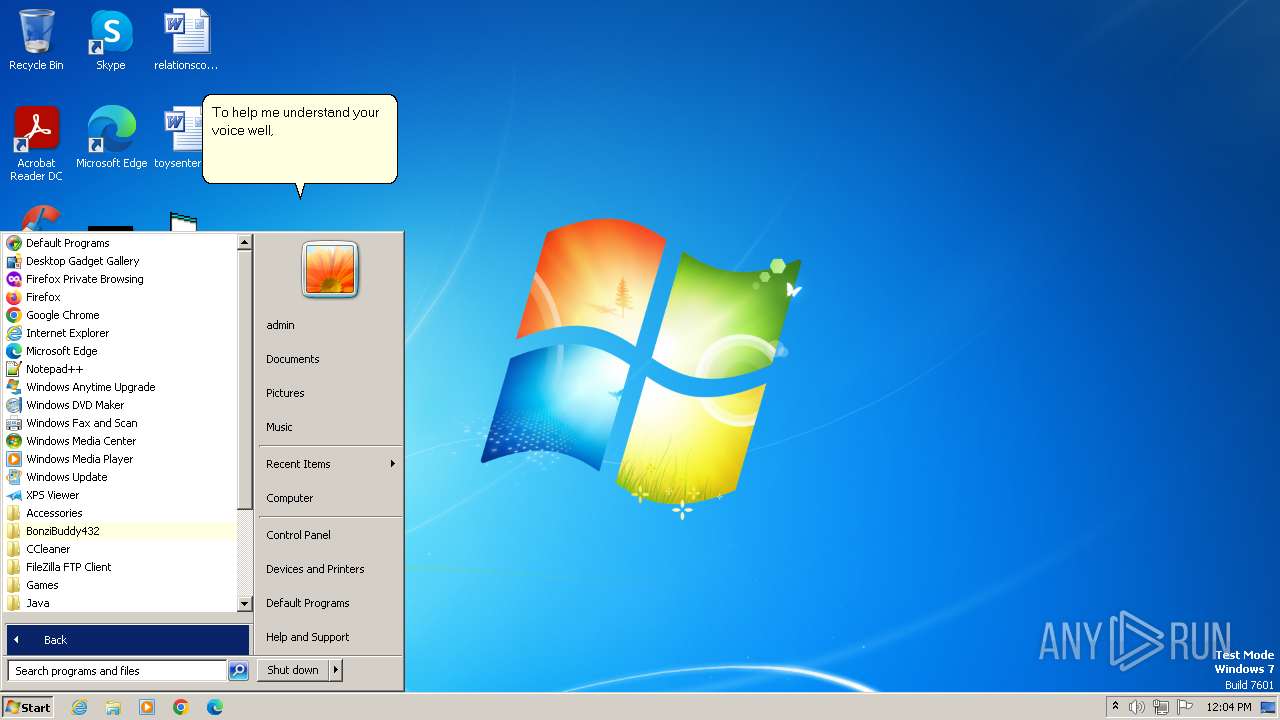Viewport: 1280px width, 720px height.
Task: Expand the Recent Items submenu
Action: pyautogui.click(x=330, y=464)
